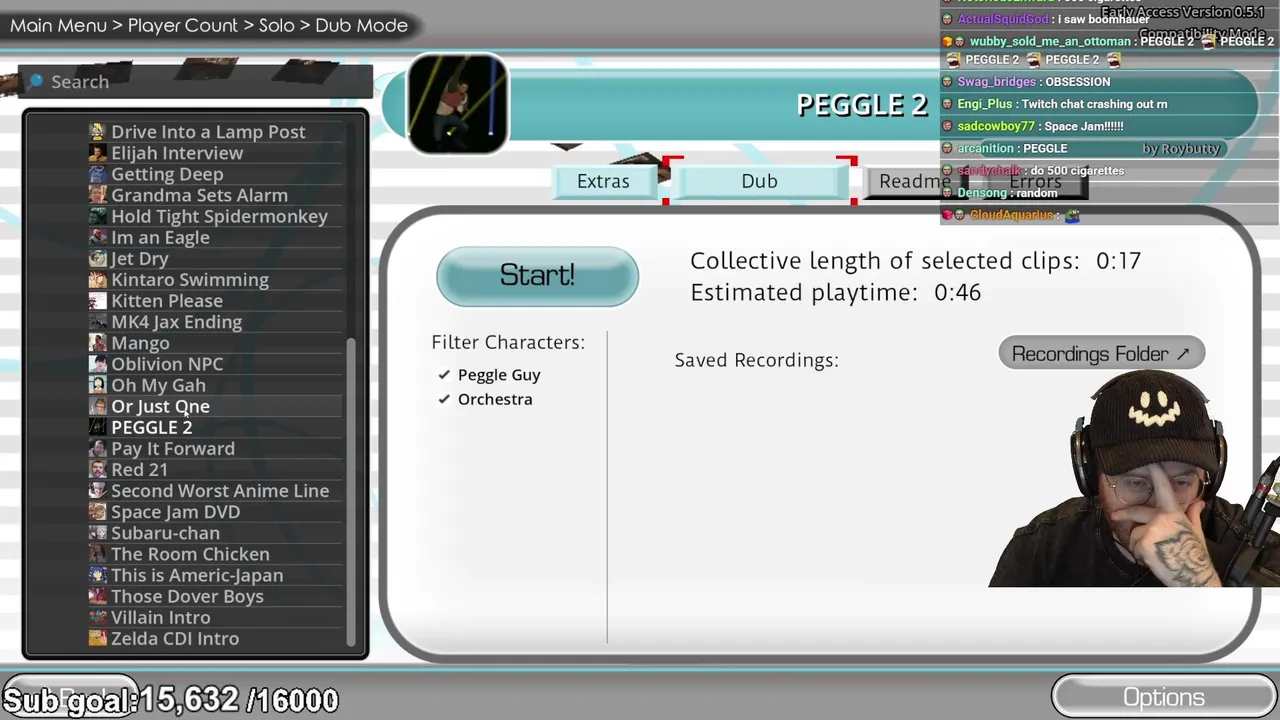
Task: Select the Oh My Gah clip name
Action: [158, 385]
